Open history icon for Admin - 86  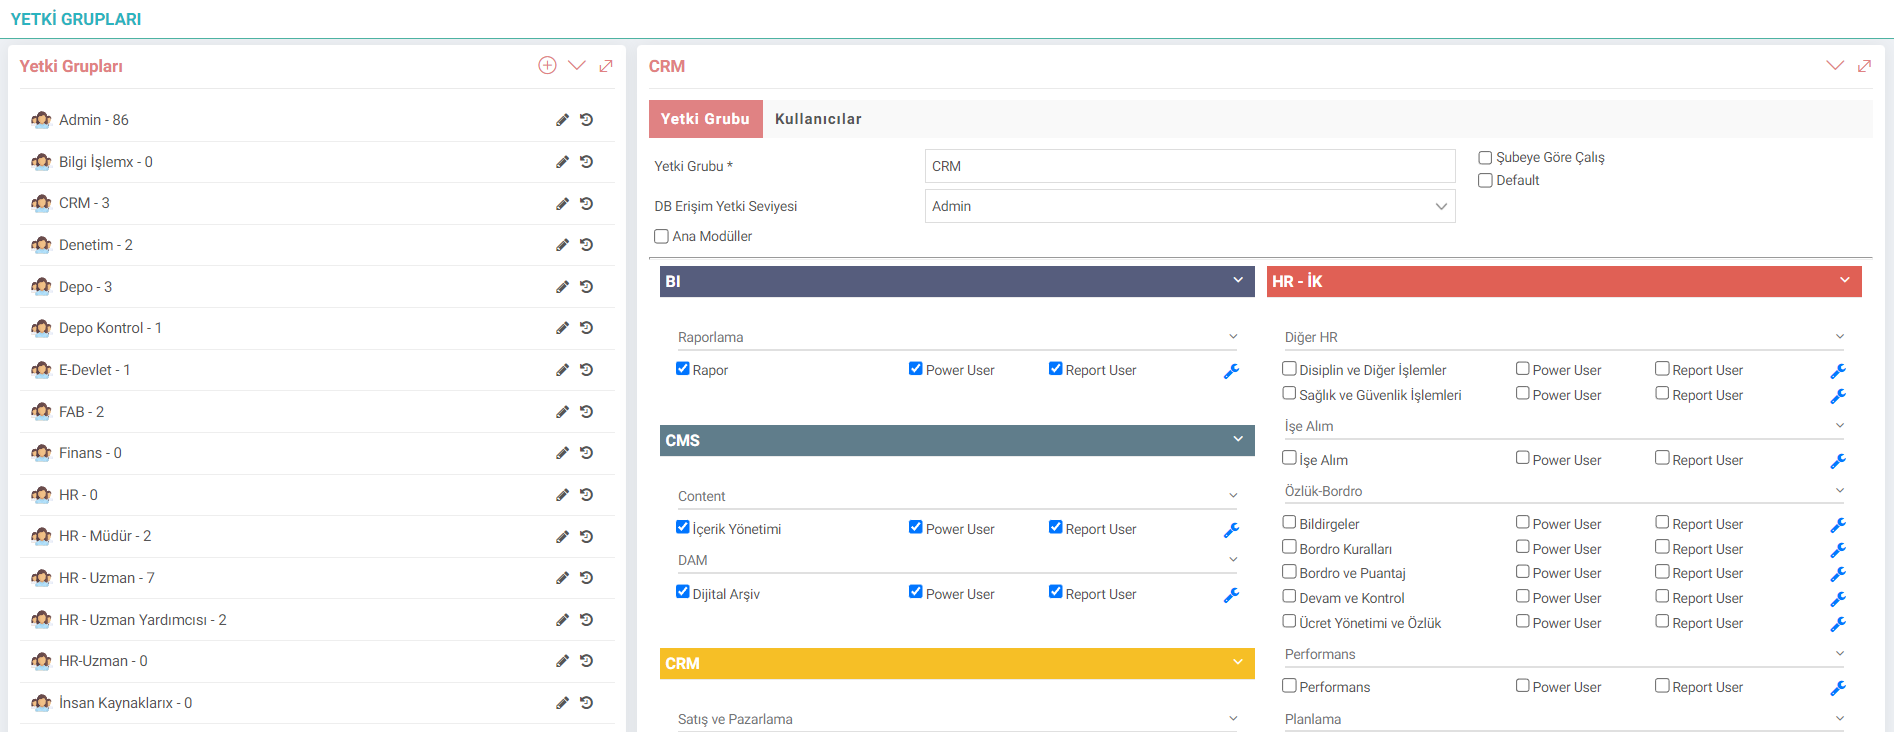pos(587,120)
